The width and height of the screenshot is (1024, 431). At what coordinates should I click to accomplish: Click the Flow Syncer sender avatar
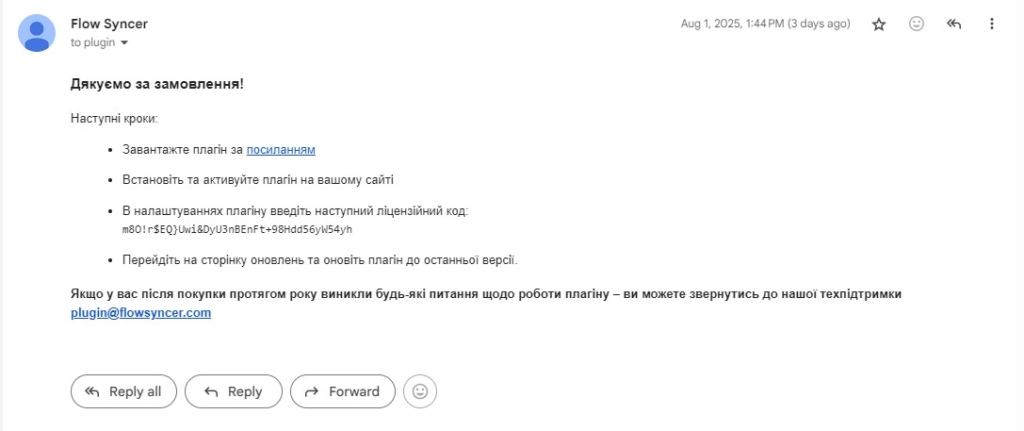coord(37,33)
